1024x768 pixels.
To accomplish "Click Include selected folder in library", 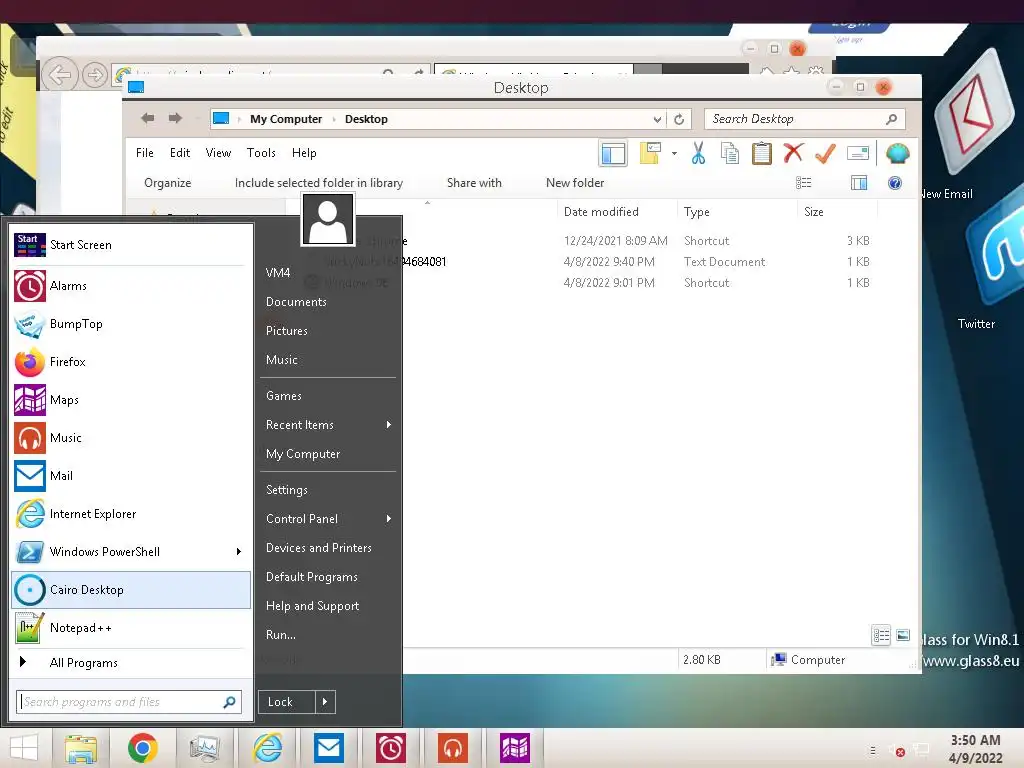I will click(319, 183).
